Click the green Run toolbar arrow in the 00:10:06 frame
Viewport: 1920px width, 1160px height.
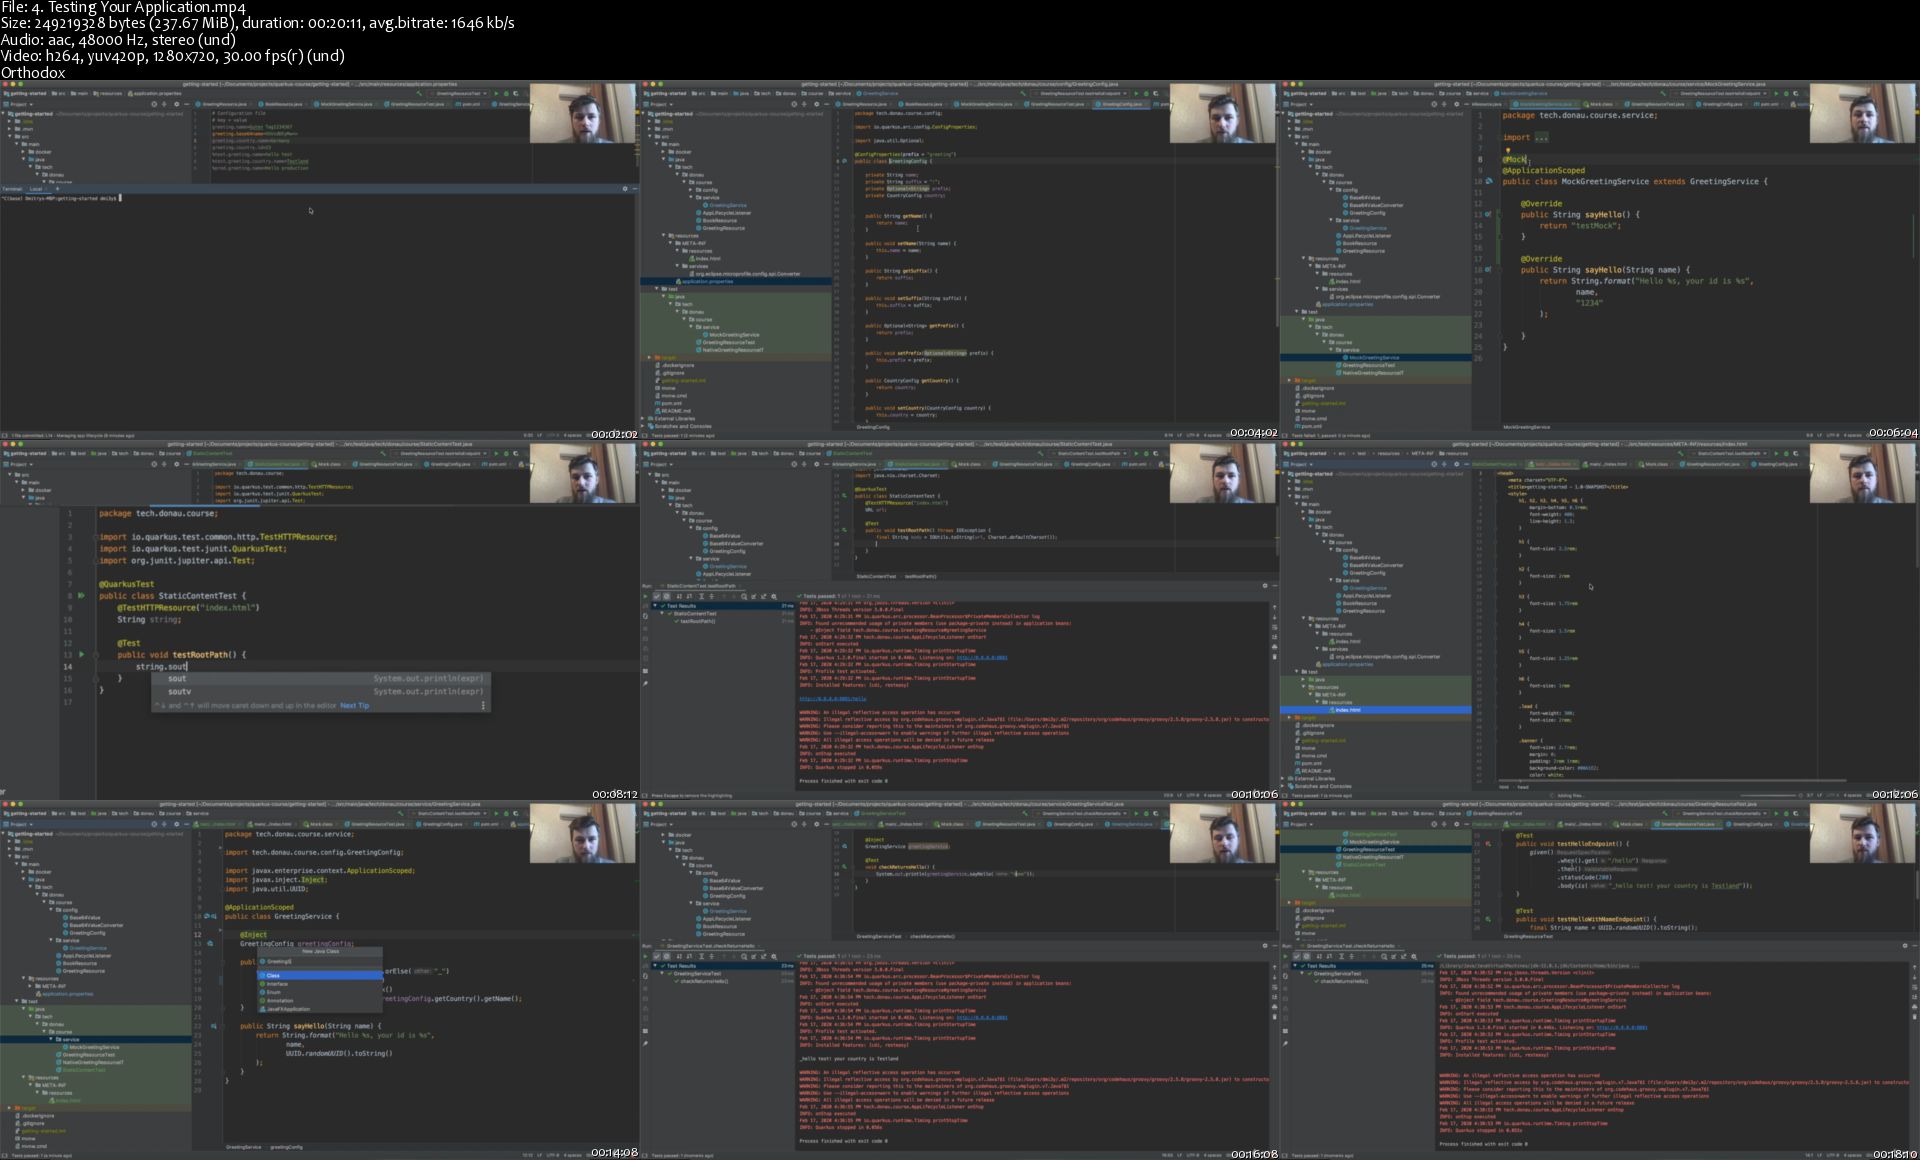click(1137, 453)
